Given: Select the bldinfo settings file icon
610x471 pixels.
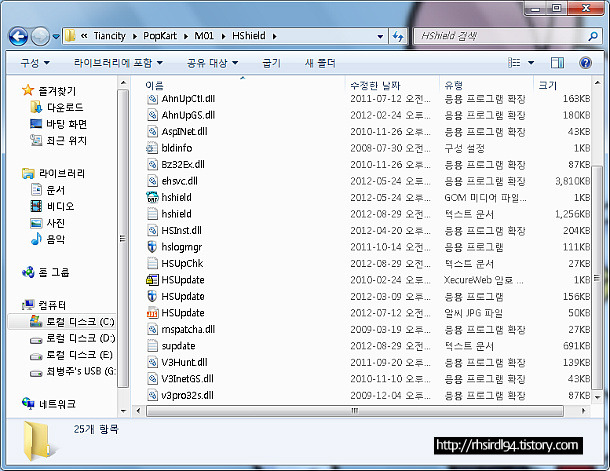Looking at the screenshot, I should pyautogui.click(x=152, y=148).
